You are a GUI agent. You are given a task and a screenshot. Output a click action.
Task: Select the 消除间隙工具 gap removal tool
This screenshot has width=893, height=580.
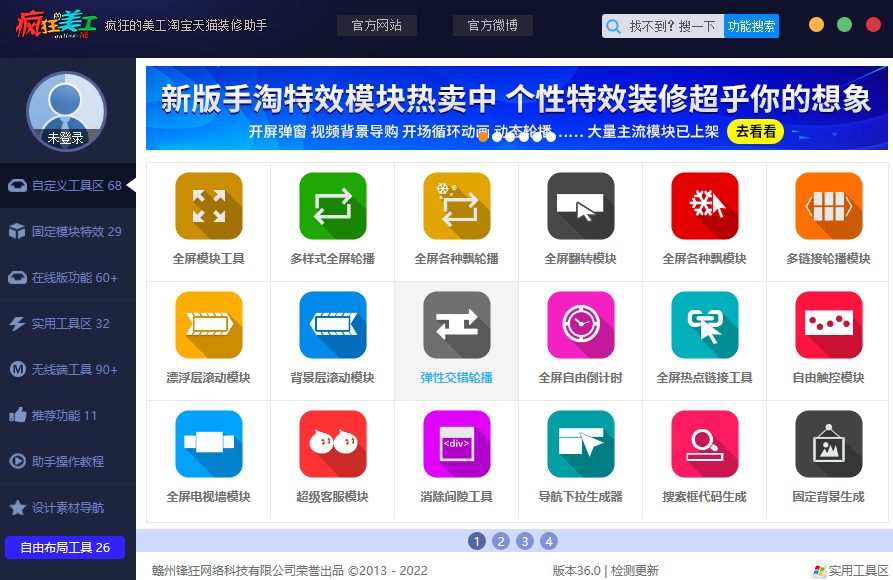(x=456, y=443)
